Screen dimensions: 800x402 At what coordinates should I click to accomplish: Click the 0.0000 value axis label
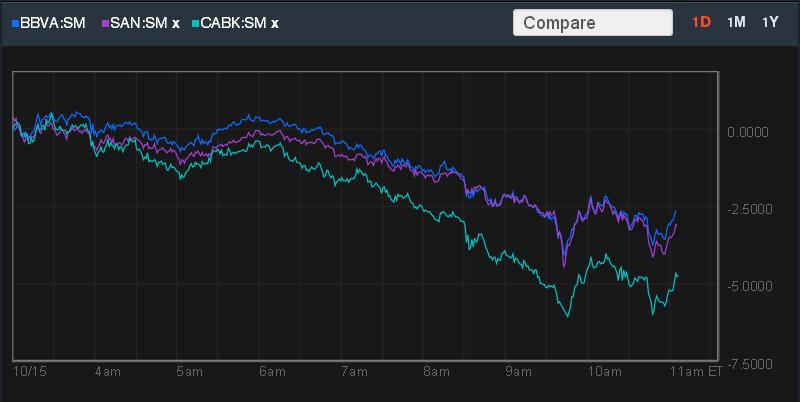coord(748,133)
